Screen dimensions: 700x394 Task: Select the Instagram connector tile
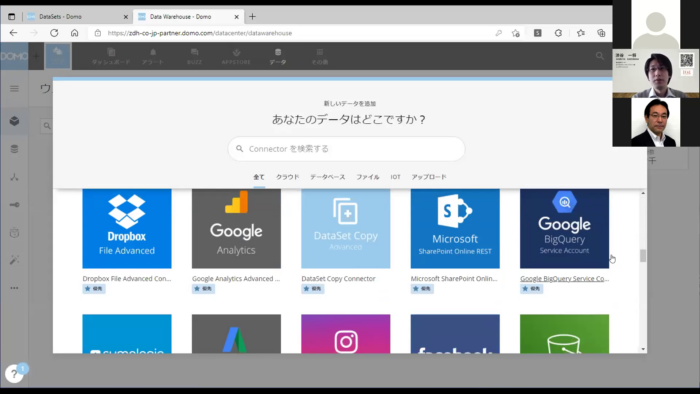[x=346, y=334]
